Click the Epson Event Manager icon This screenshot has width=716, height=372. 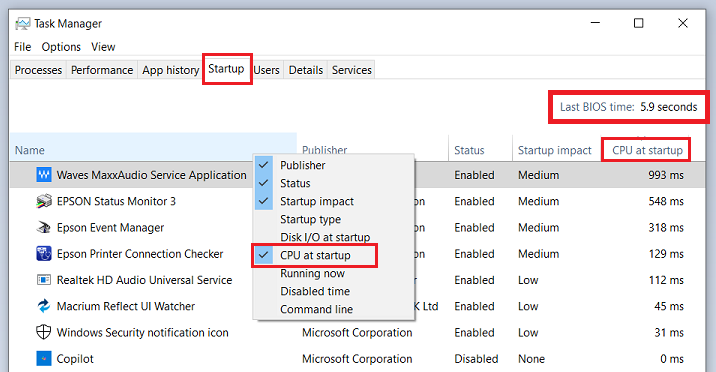coord(44,227)
